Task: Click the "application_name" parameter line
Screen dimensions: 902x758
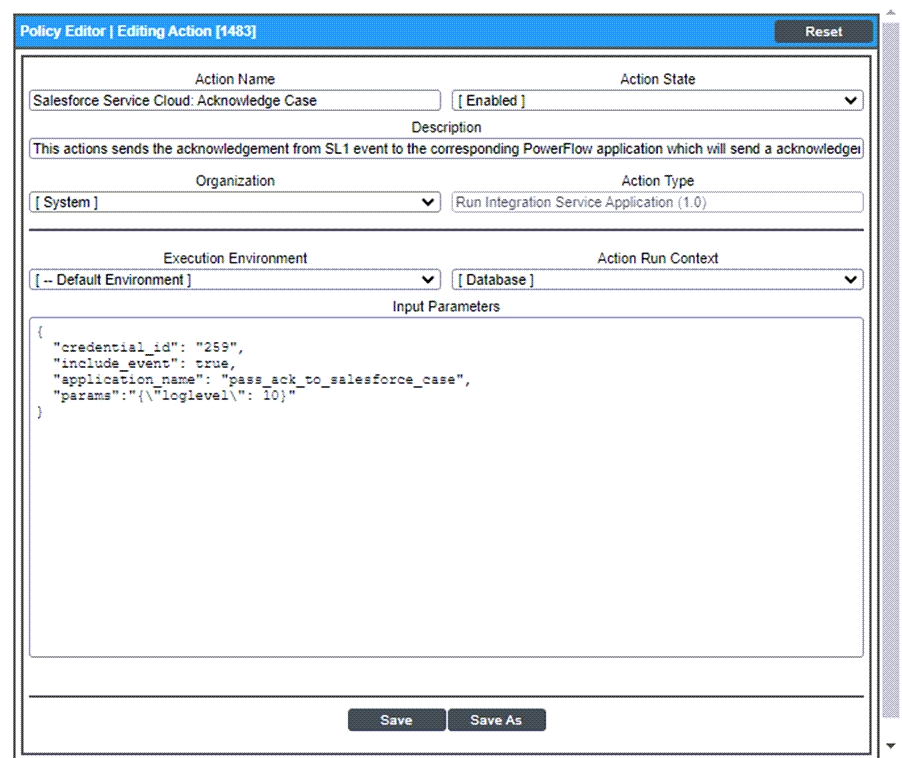Action: coord(262,380)
